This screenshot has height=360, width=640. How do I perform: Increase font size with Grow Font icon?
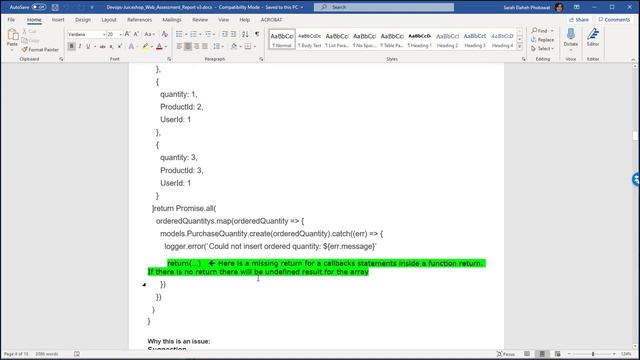127,34
